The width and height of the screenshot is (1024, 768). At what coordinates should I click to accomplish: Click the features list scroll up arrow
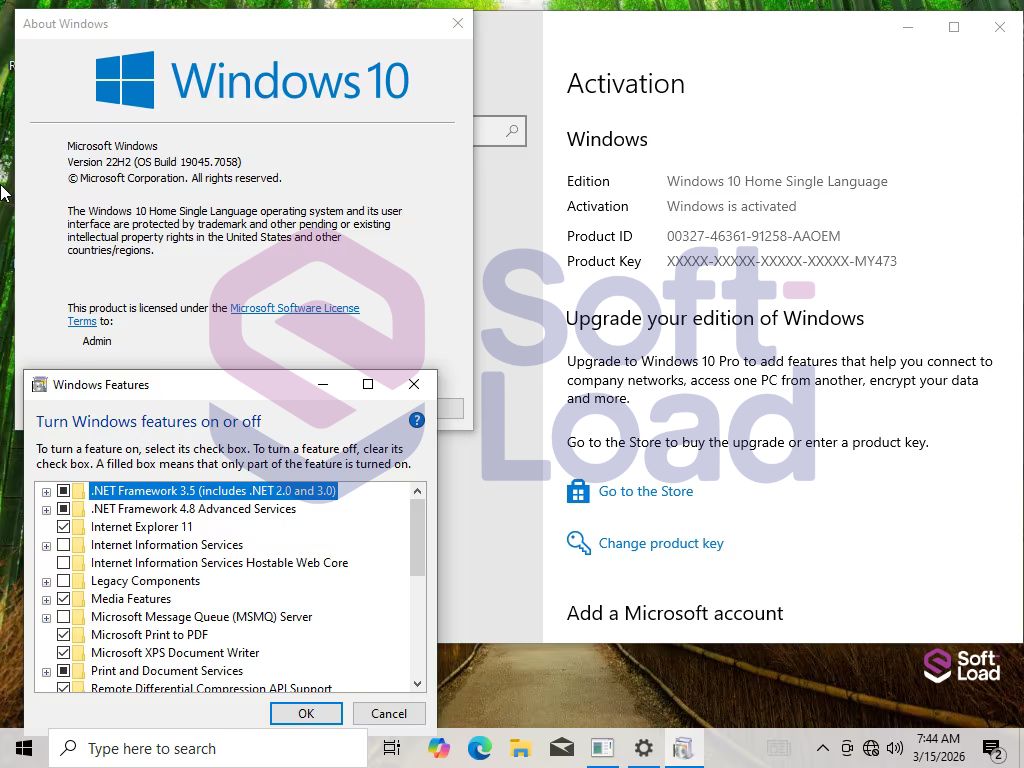coord(418,490)
